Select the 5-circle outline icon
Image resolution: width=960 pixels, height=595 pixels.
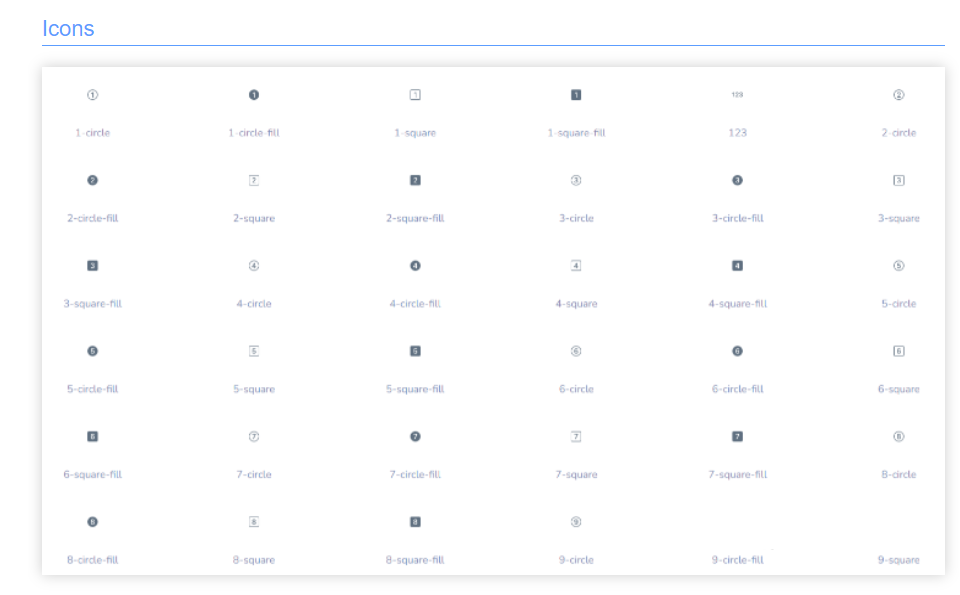(899, 266)
